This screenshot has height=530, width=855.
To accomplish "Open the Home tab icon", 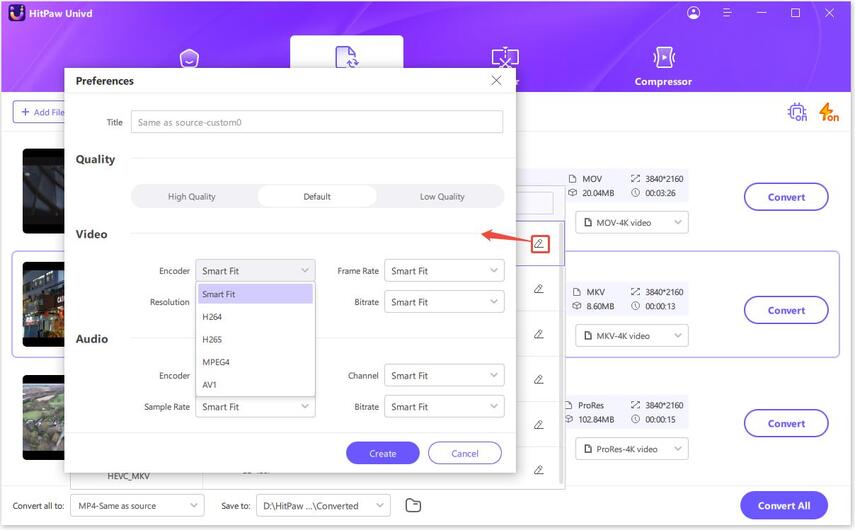I will pos(189,58).
